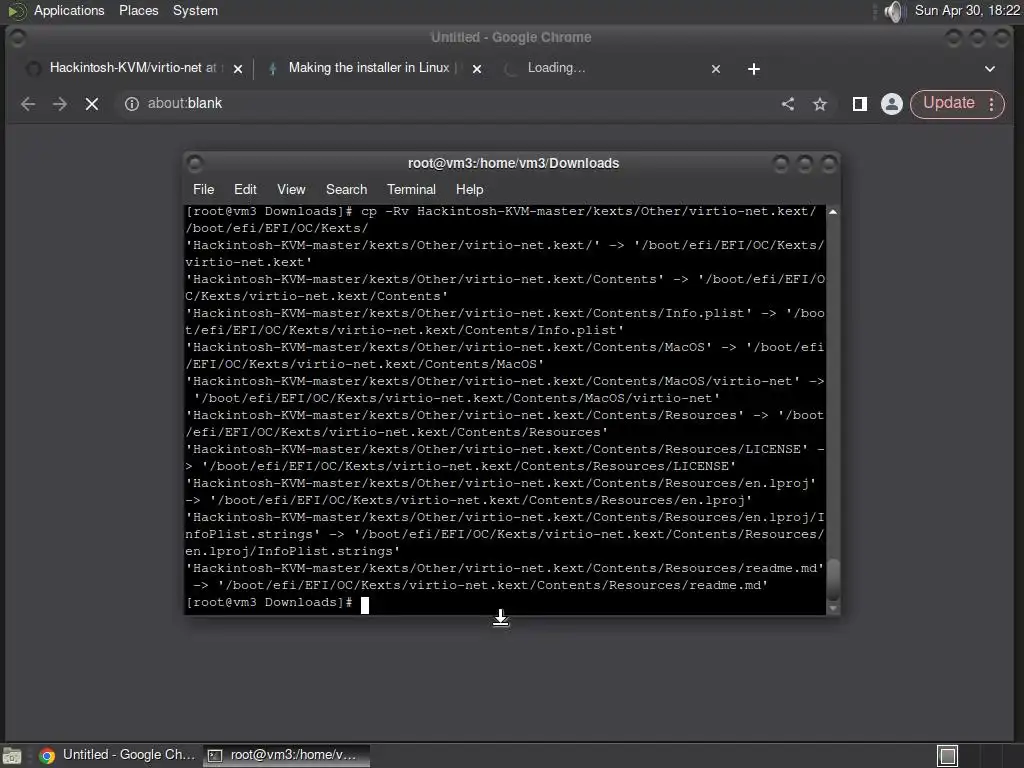Close the Hackintosh-KVM/virtio-net tab
Image resolution: width=1024 pixels, height=768 pixels.
(238, 69)
